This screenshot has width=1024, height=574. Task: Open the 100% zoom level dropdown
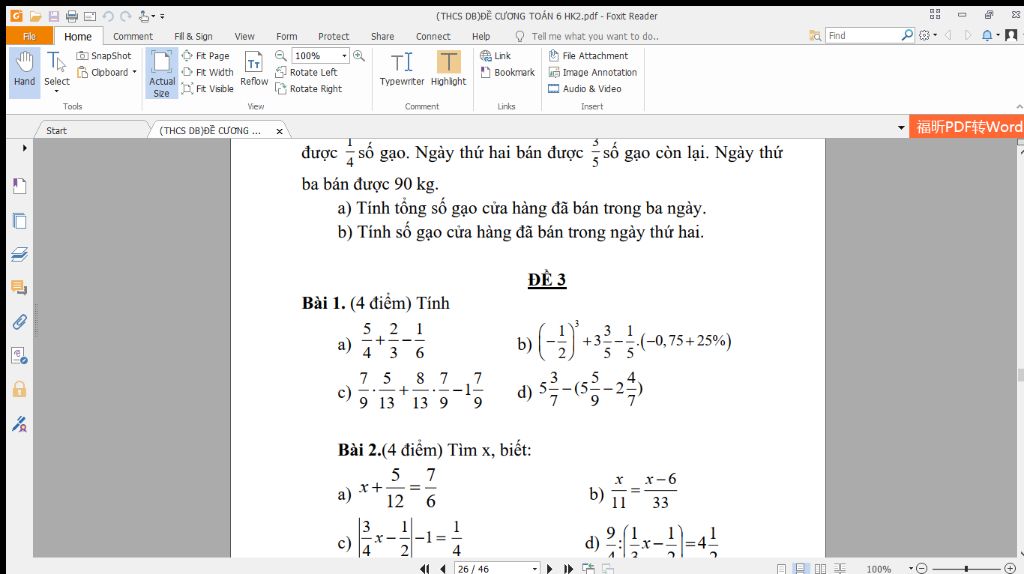[x=344, y=56]
